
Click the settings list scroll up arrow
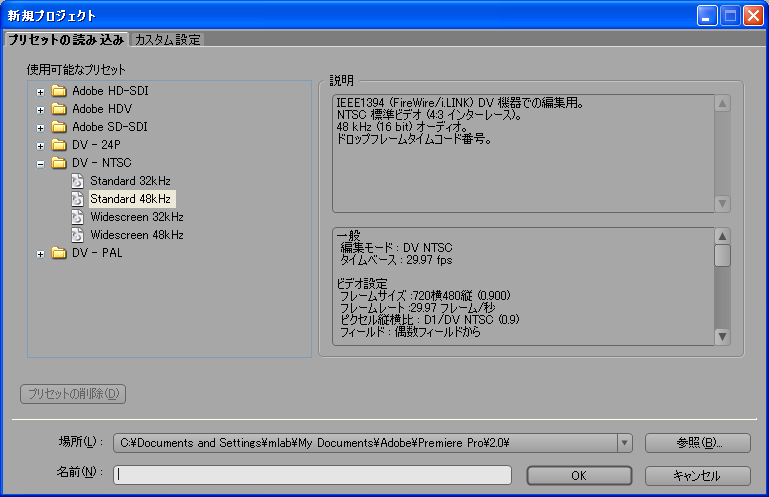[x=722, y=236]
